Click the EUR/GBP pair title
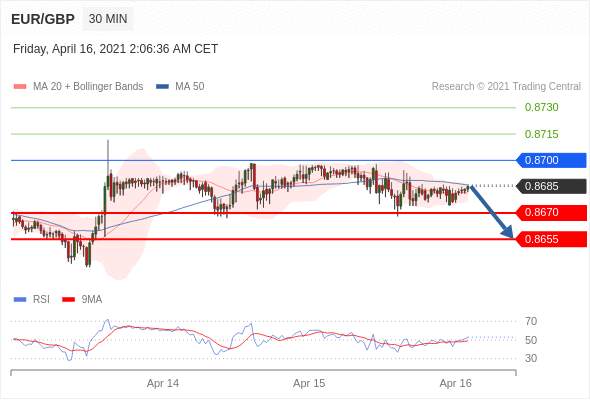This screenshot has height=400, width=590. coord(43,19)
